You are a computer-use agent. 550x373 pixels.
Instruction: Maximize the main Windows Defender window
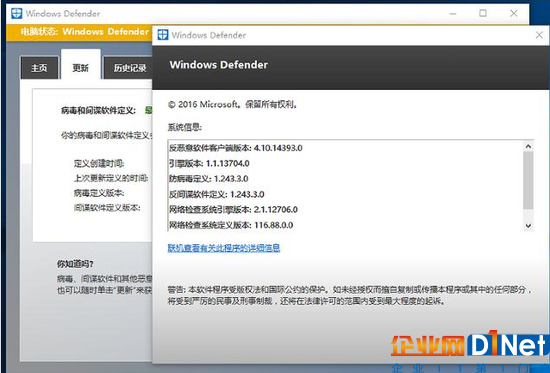tap(483, 13)
